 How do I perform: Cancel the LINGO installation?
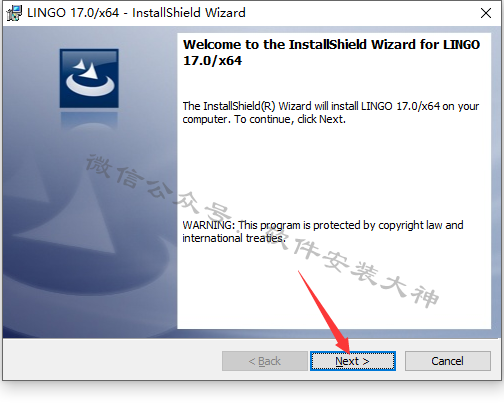448,361
